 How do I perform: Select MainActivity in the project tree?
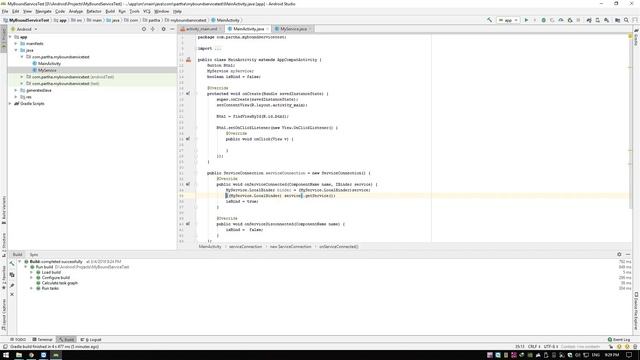(x=49, y=64)
